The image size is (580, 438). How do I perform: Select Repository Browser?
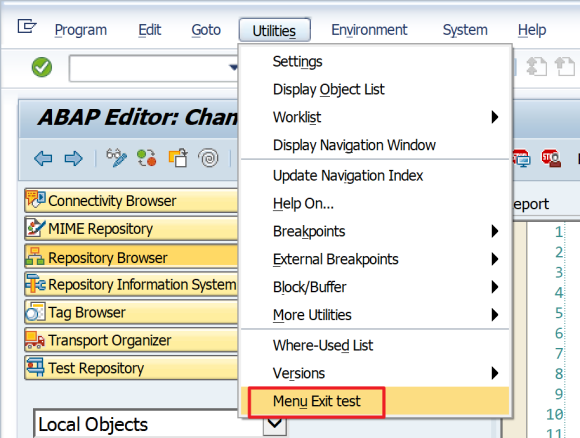click(131, 257)
